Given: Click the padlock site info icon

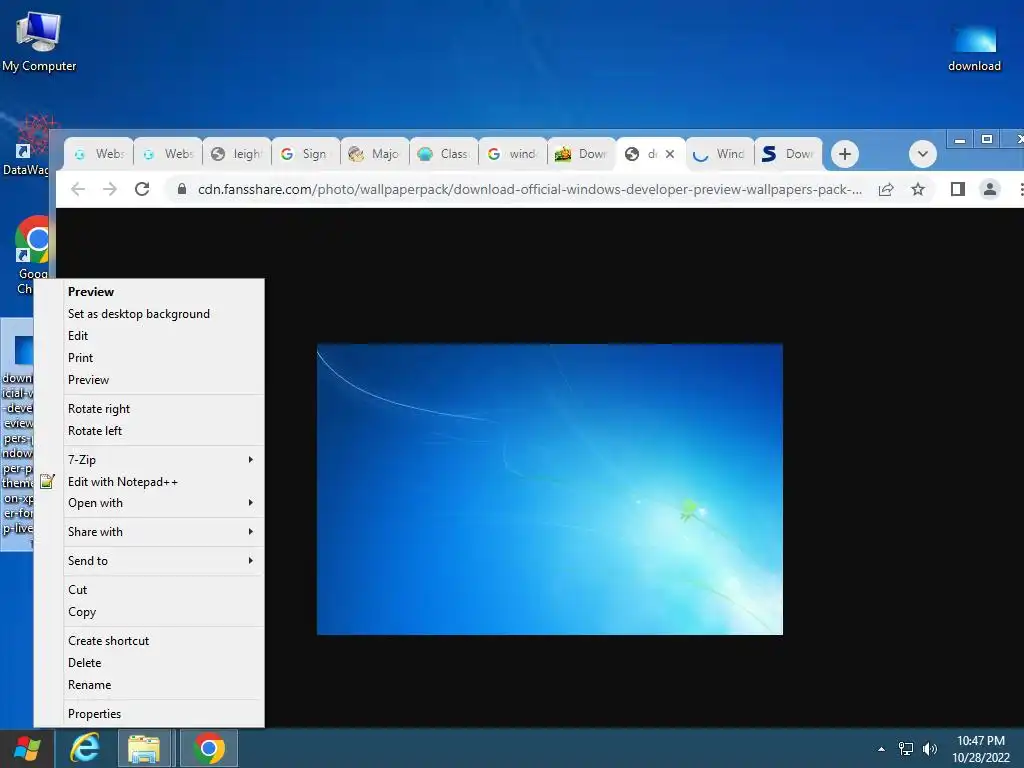Looking at the screenshot, I should tap(182, 189).
